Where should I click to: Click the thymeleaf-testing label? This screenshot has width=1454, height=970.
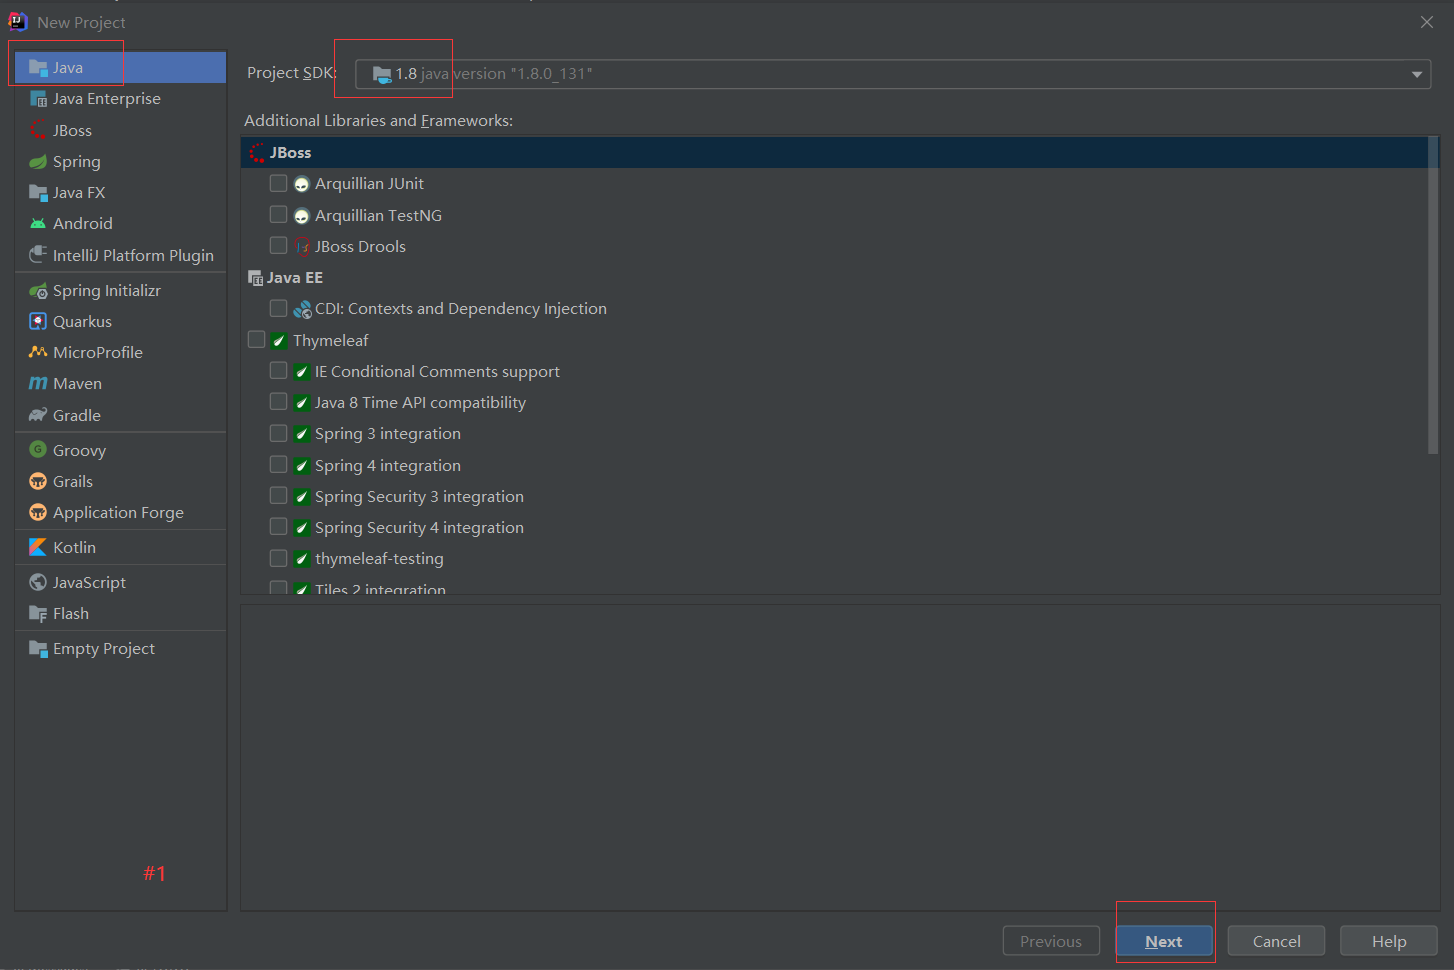point(379,558)
